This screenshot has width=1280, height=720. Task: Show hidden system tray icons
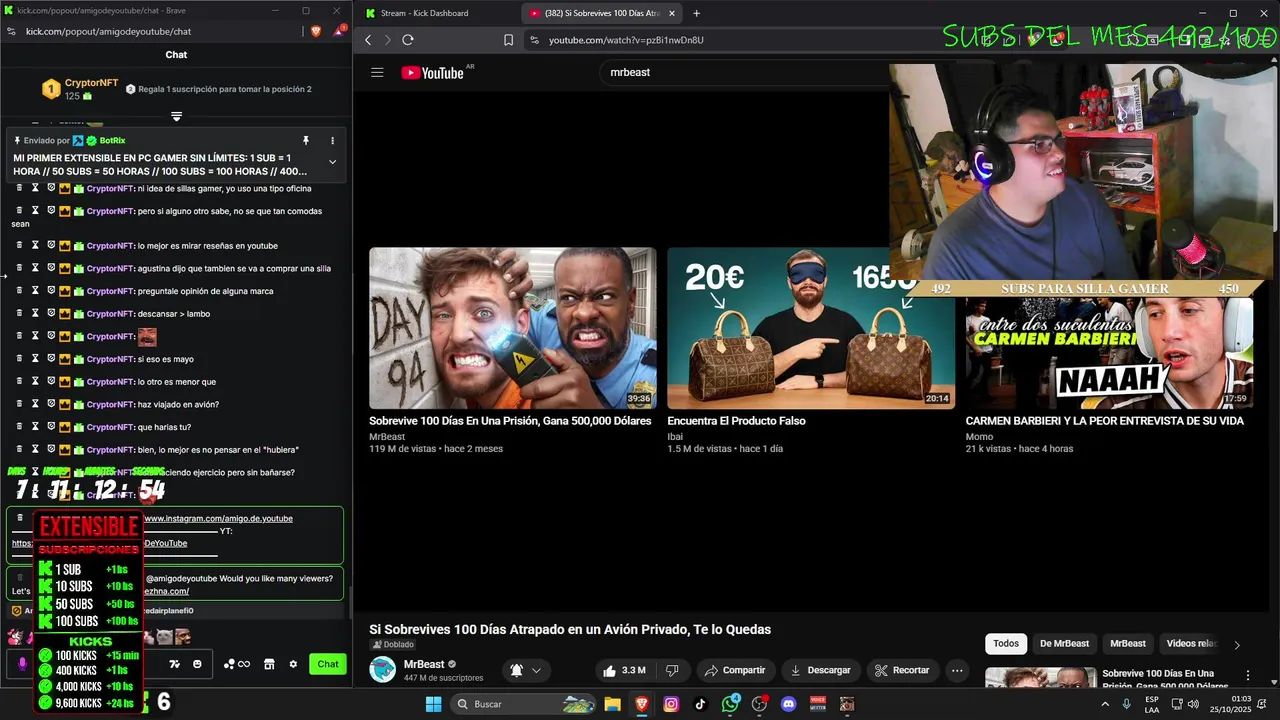point(1105,704)
